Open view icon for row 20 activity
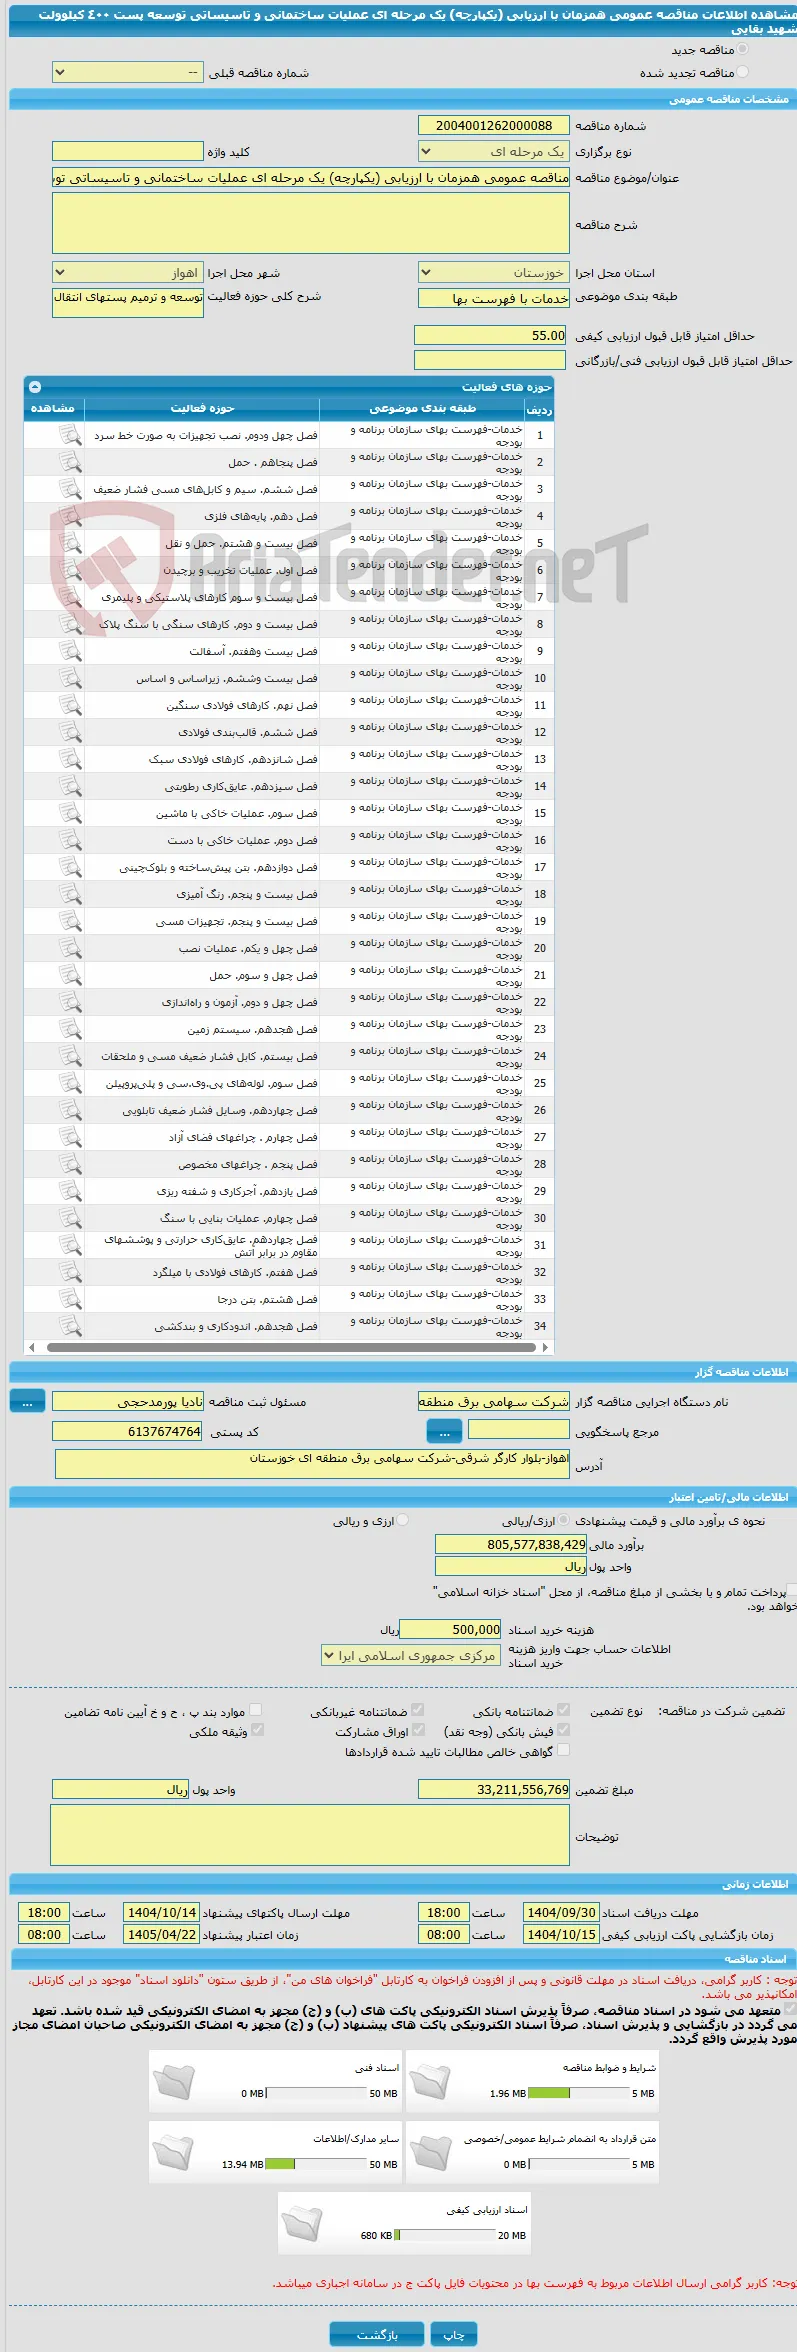 [69, 948]
